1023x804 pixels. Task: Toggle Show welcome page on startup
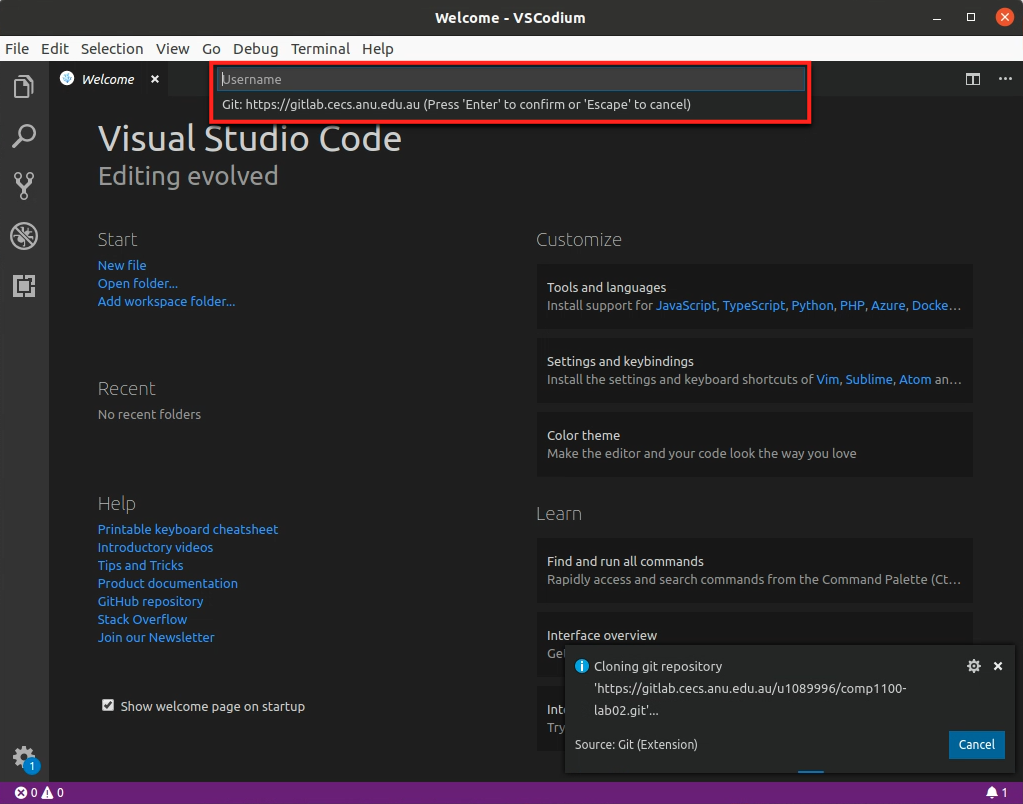(108, 705)
